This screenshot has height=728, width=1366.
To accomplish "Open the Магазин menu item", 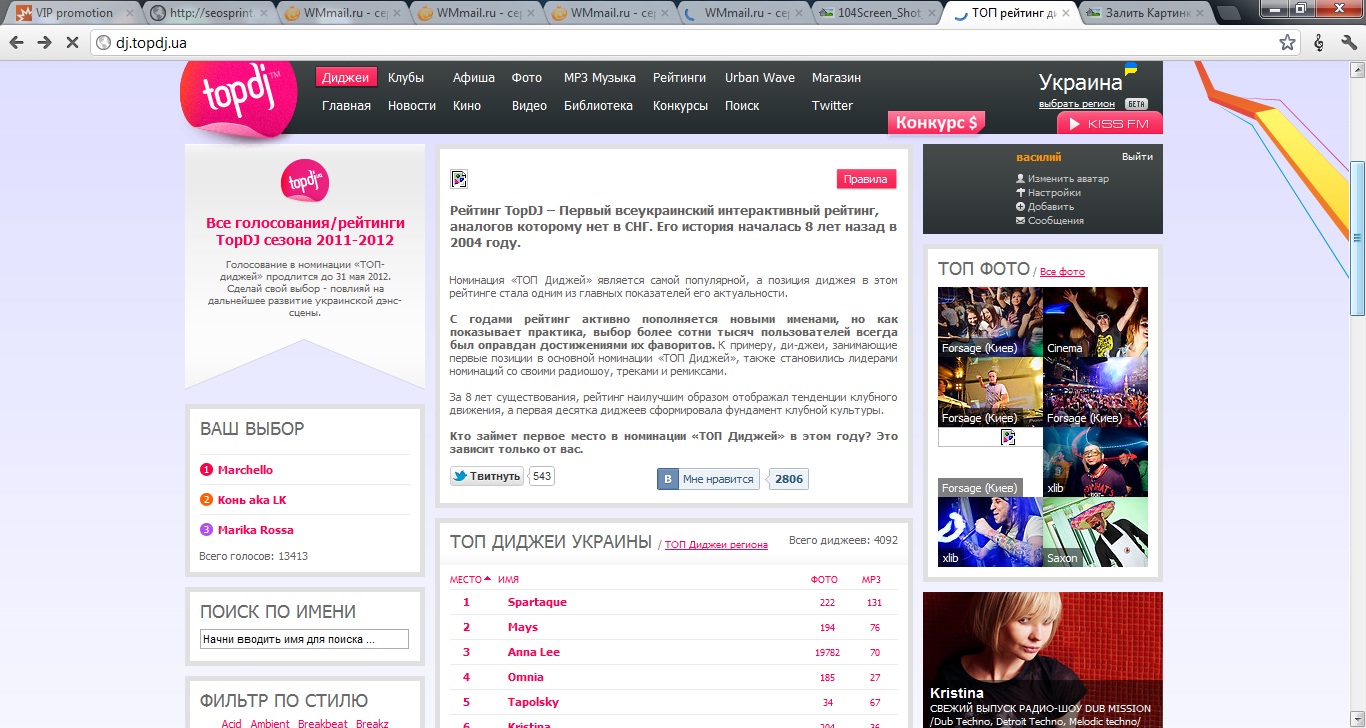I will click(836, 78).
